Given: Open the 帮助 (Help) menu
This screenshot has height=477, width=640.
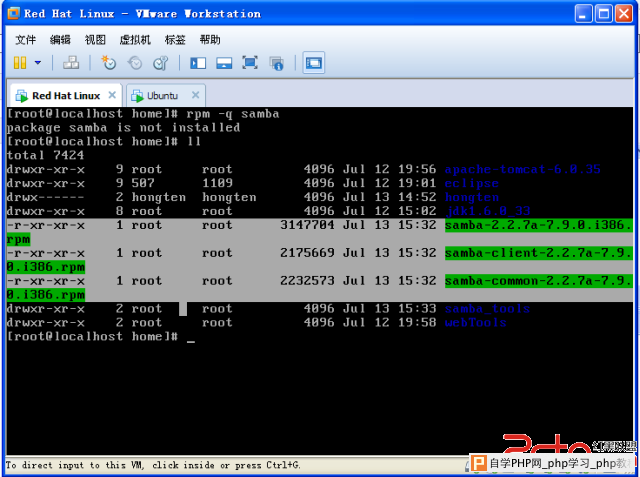Looking at the screenshot, I should tap(210, 40).
